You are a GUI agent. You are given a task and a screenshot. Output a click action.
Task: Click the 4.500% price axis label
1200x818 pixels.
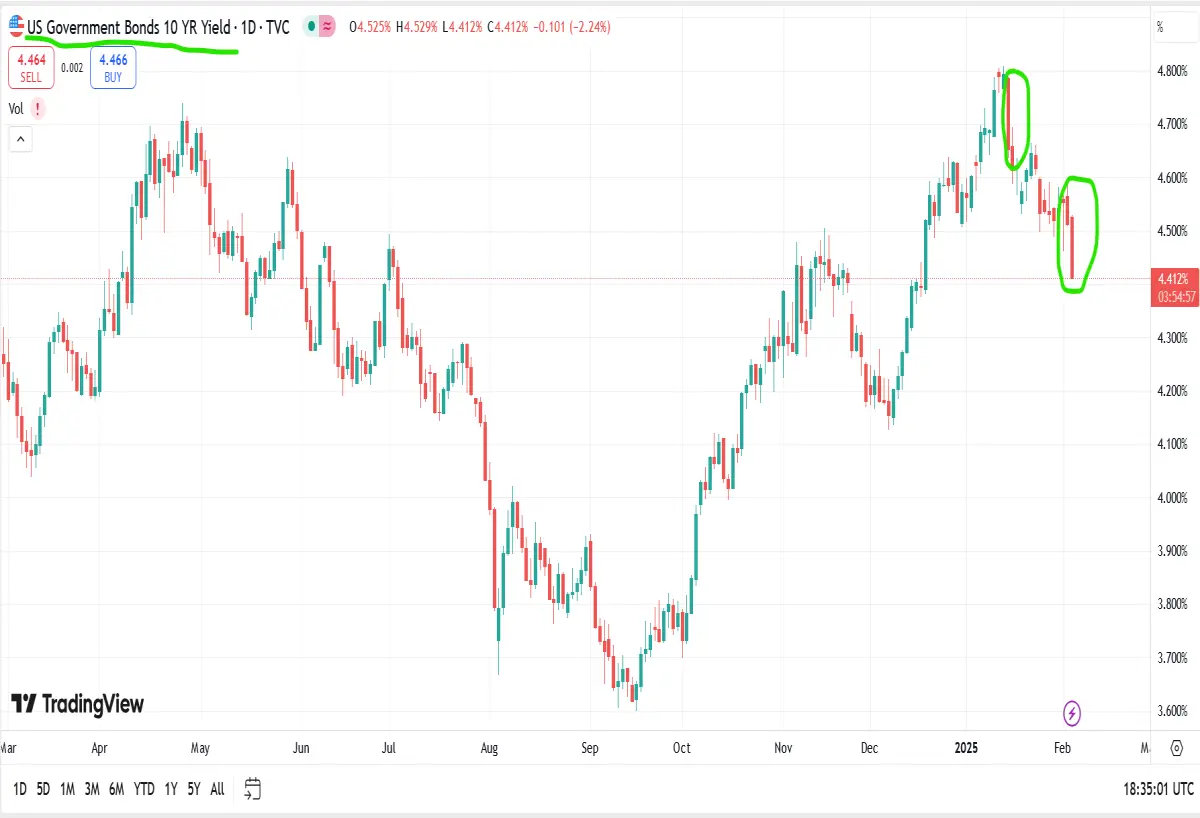pyautogui.click(x=1172, y=231)
